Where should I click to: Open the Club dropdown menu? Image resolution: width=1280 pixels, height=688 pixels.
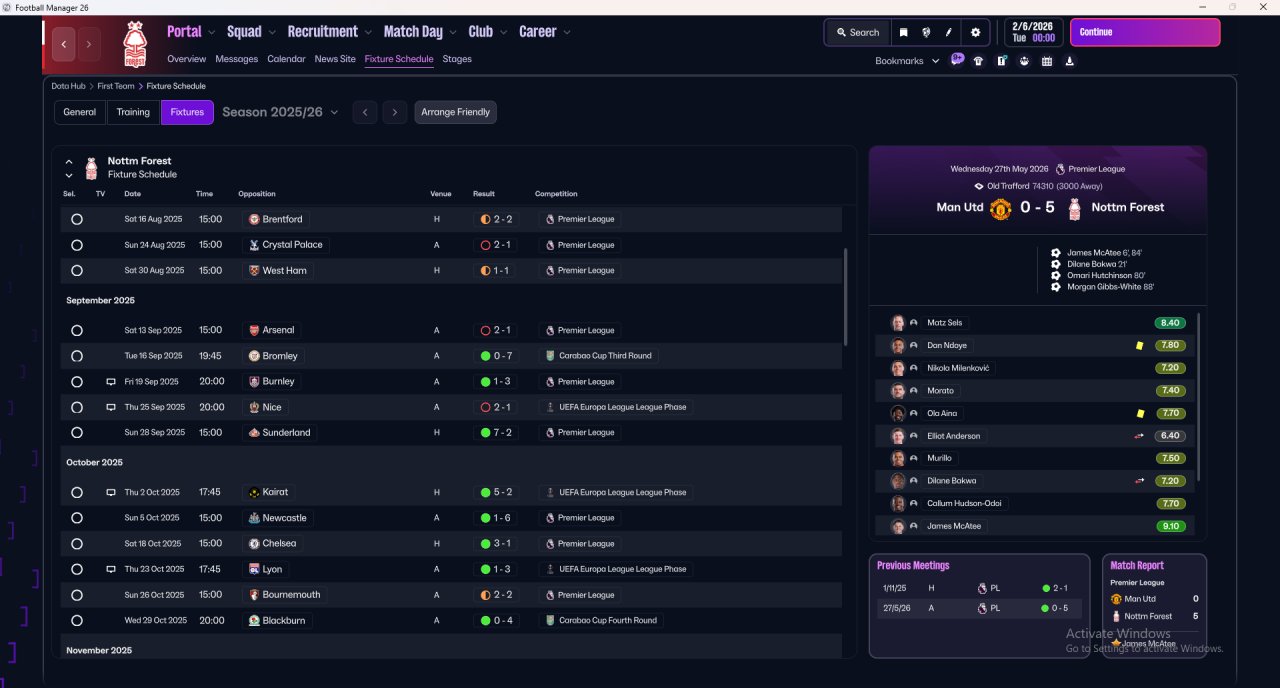pyautogui.click(x=487, y=32)
